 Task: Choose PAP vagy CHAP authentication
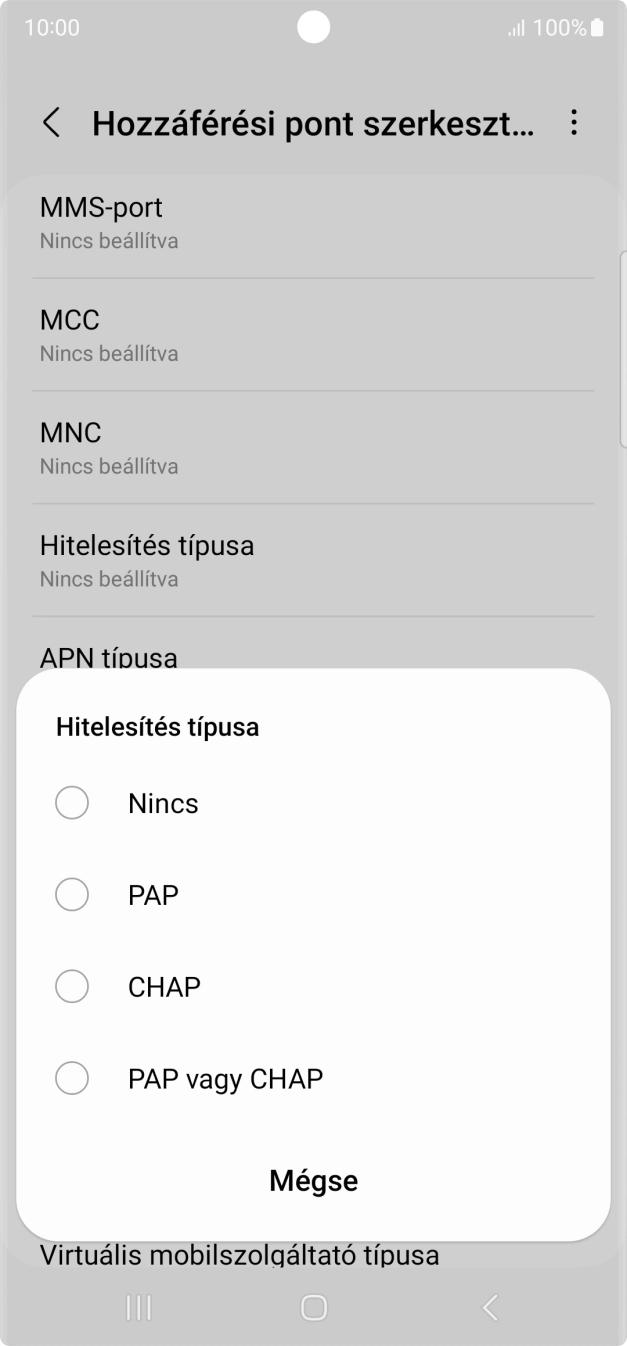[226, 1078]
